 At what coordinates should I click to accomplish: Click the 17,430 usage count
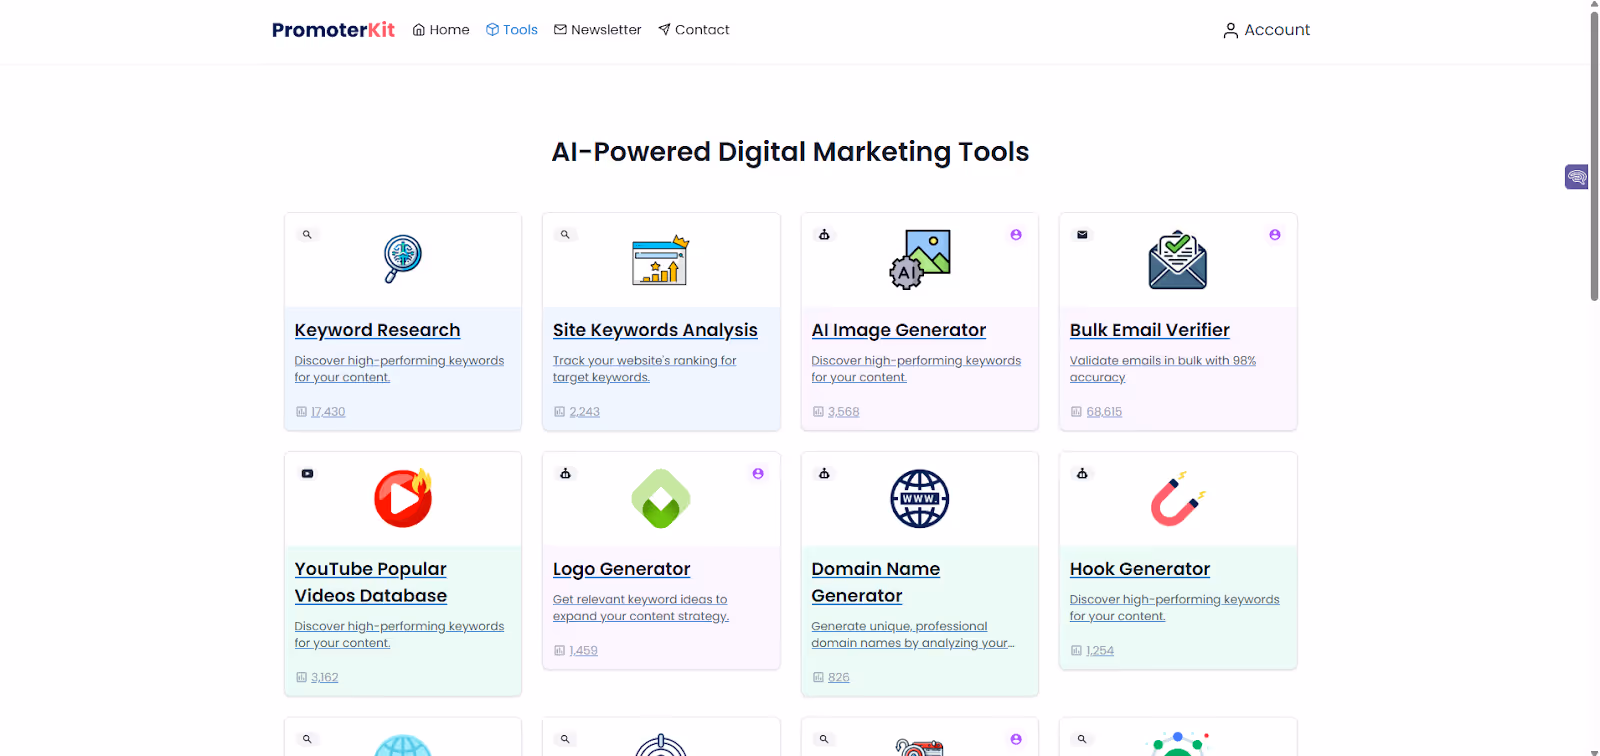click(x=328, y=412)
